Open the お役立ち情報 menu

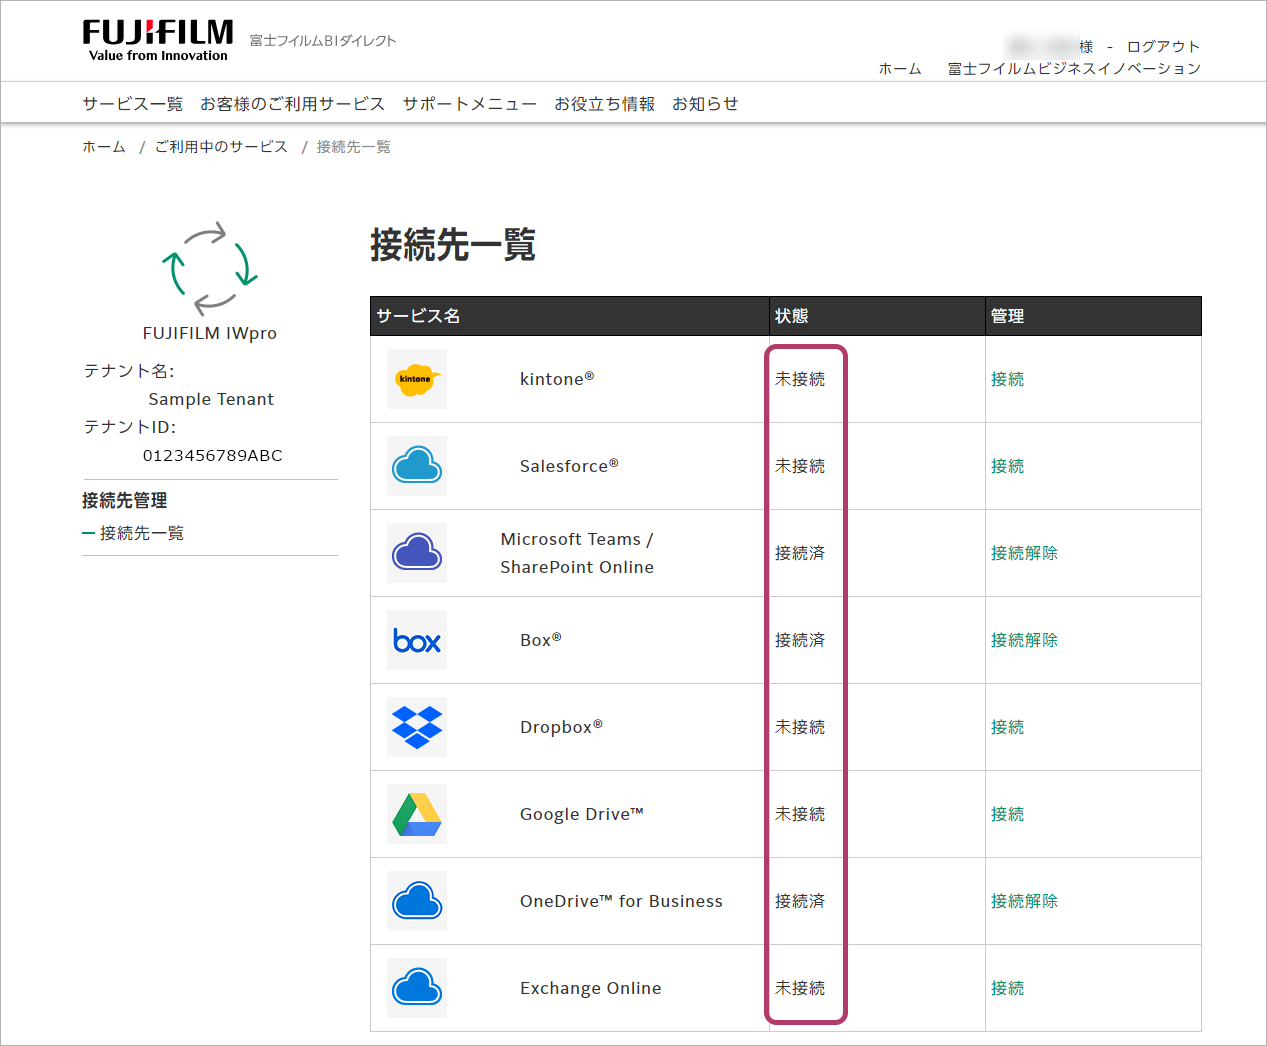[605, 104]
